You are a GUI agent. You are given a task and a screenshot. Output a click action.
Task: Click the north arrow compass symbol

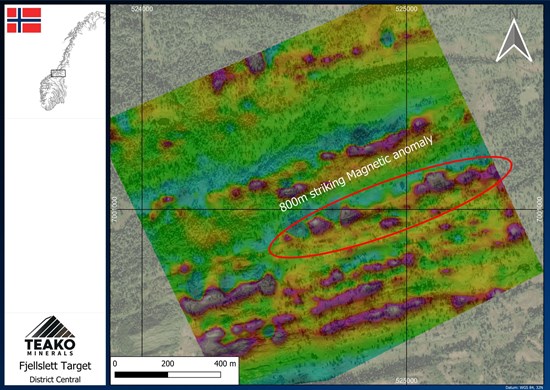pos(514,40)
